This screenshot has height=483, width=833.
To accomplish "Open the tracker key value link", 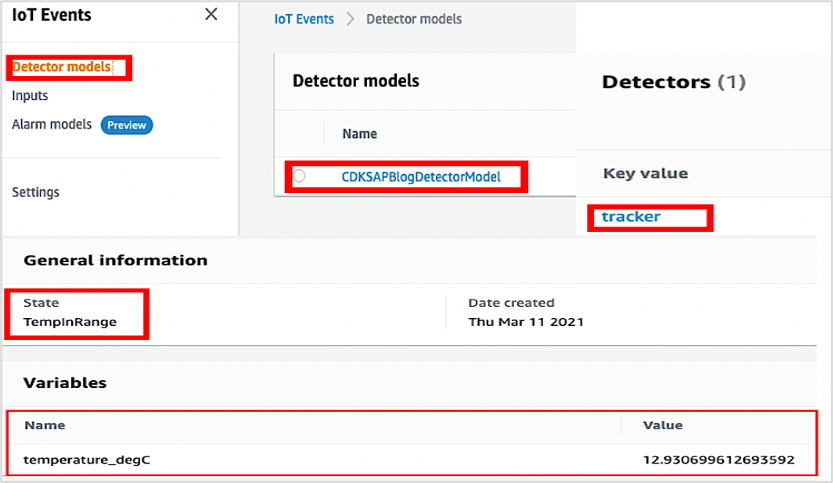I will [631, 217].
